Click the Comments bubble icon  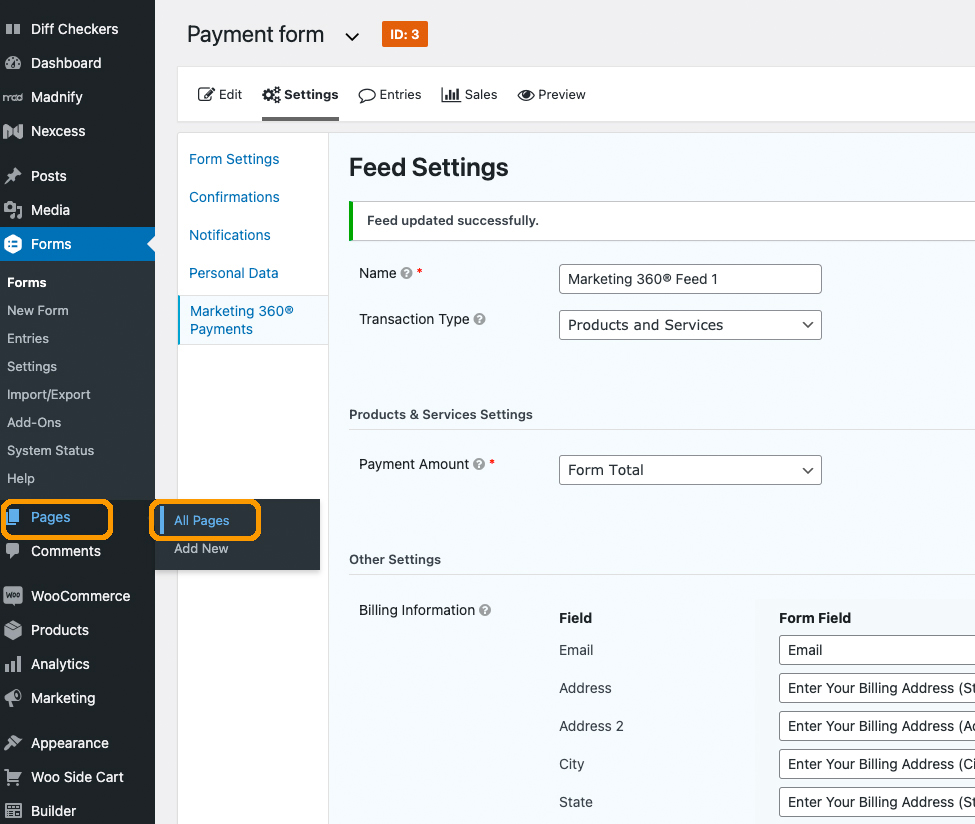13,550
